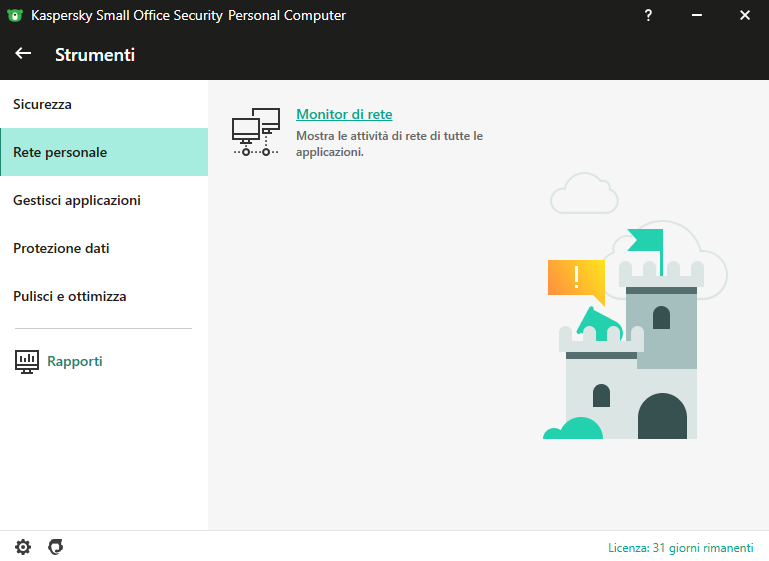Viewport: 769px width, 561px height.
Task: Open the Gestisci applicazioni section
Action: point(104,200)
